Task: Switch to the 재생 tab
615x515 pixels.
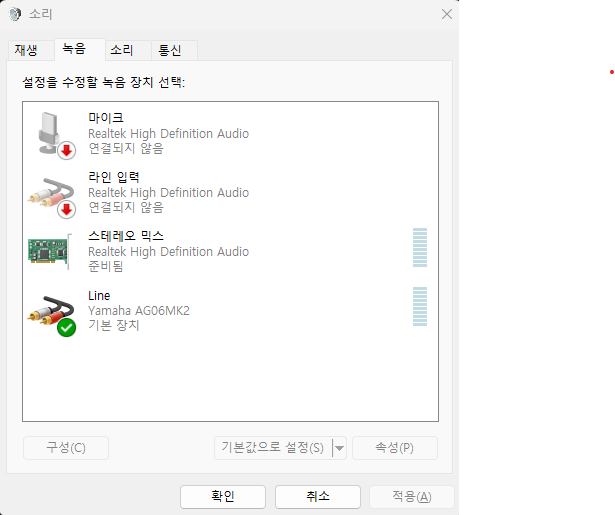Action: click(27, 50)
